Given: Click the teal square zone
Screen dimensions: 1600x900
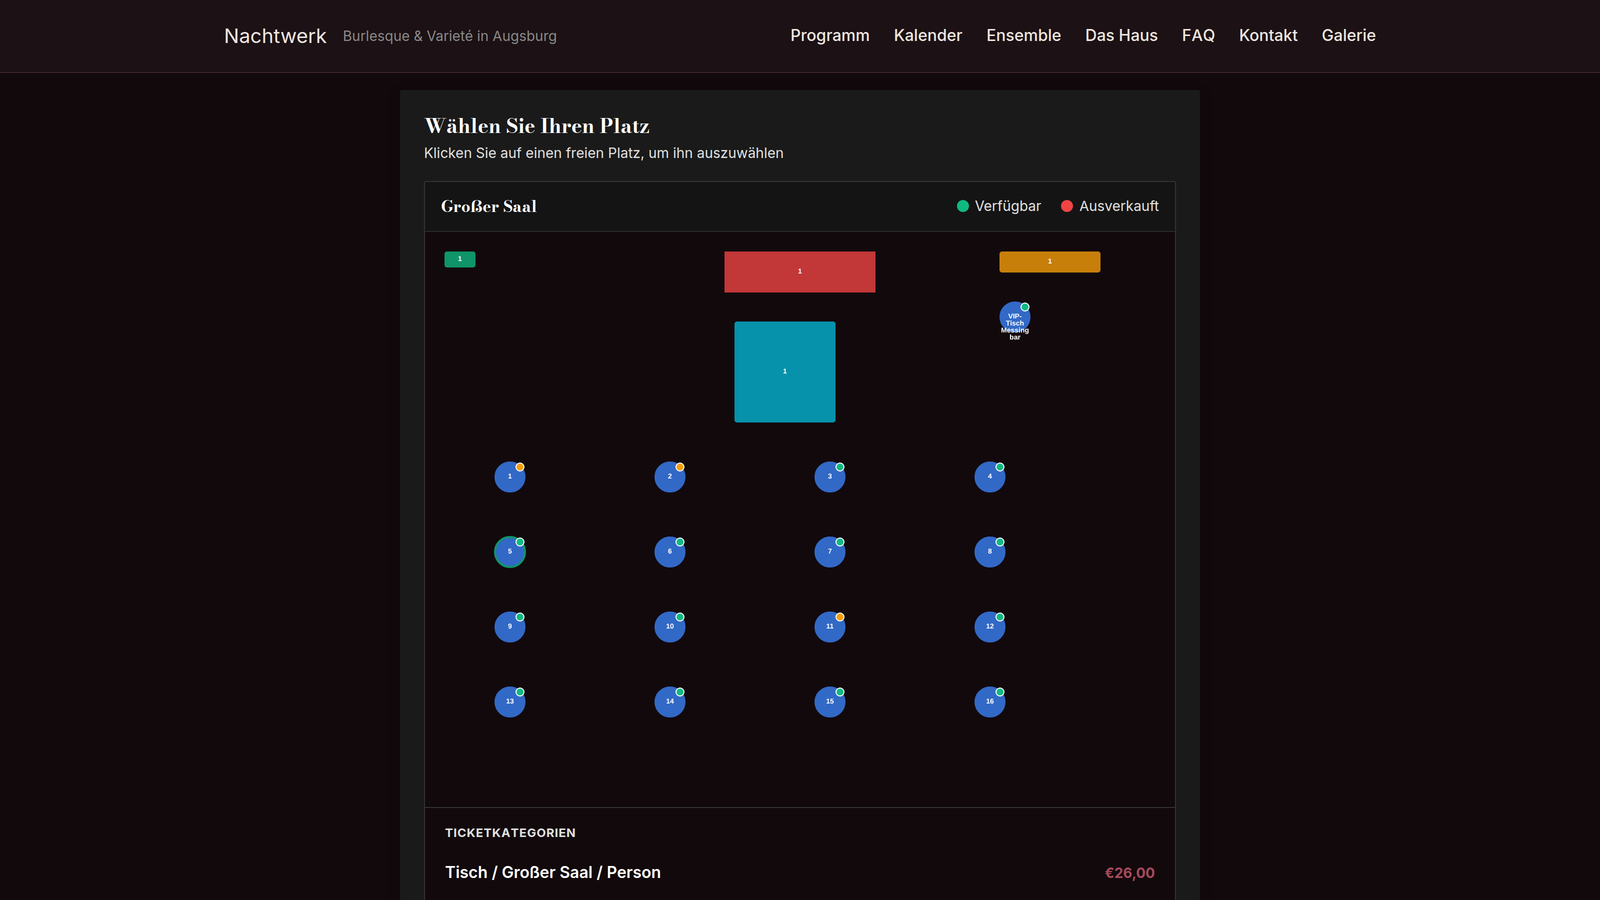Looking at the screenshot, I should (785, 372).
